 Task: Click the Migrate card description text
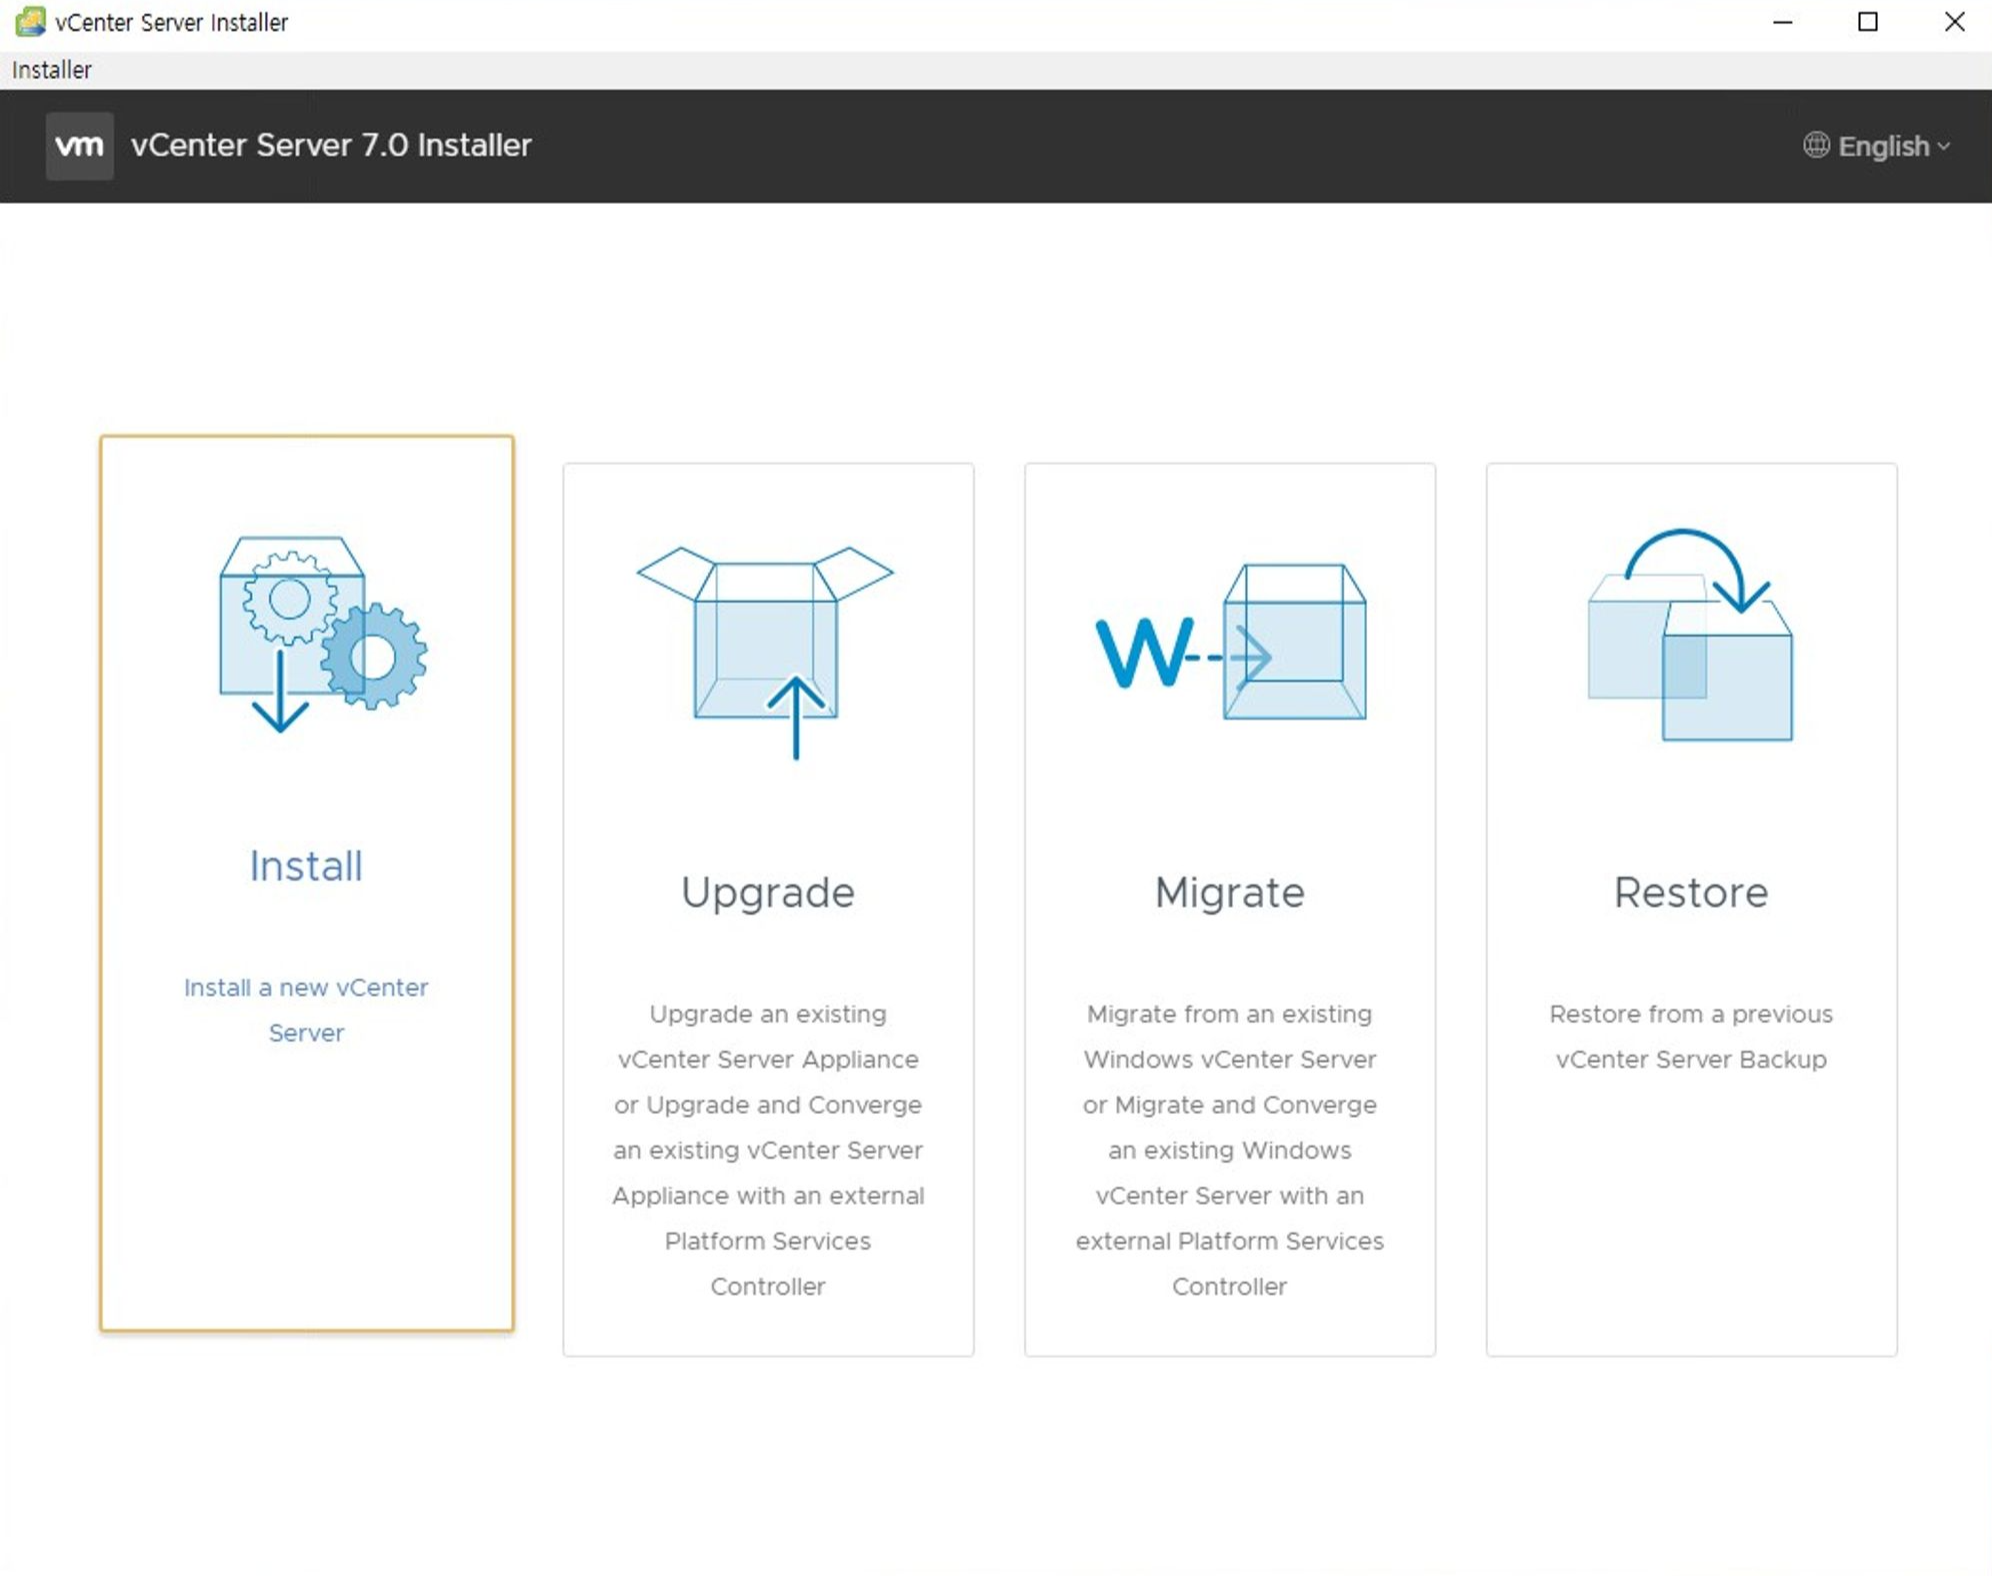pos(1230,1150)
